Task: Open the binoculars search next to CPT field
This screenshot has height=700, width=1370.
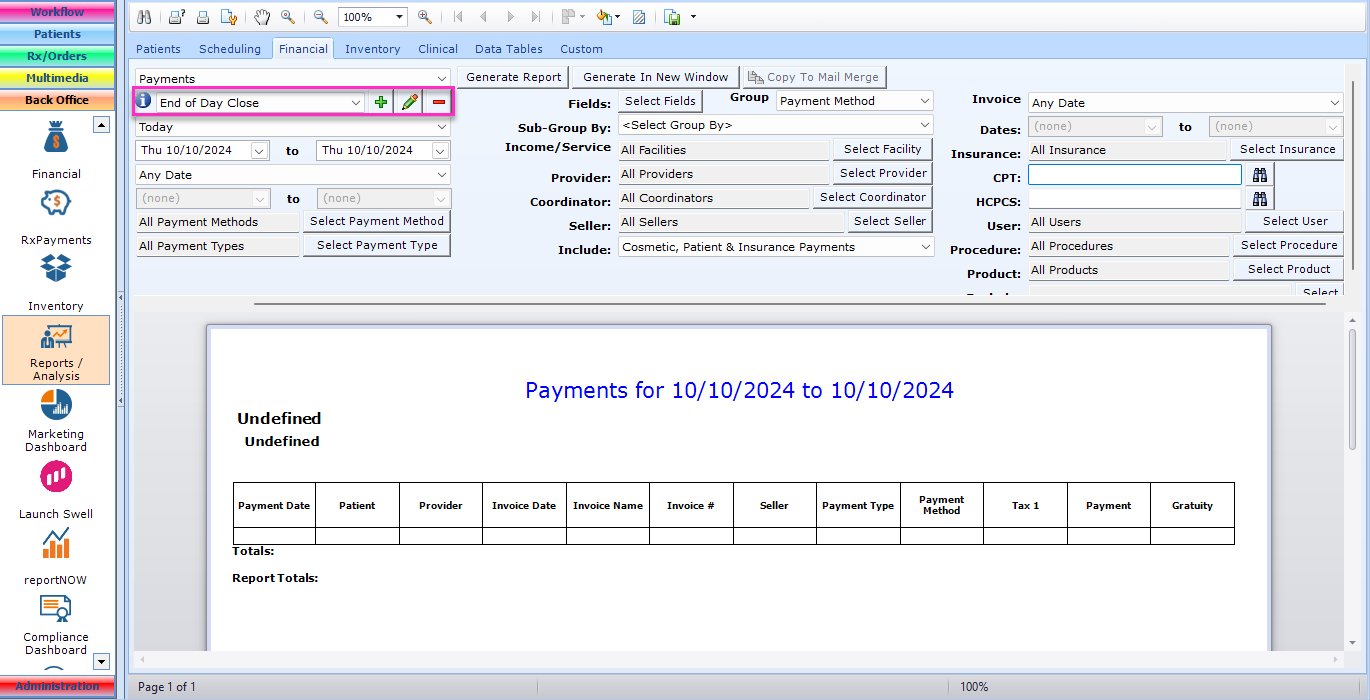Action: pos(1259,173)
